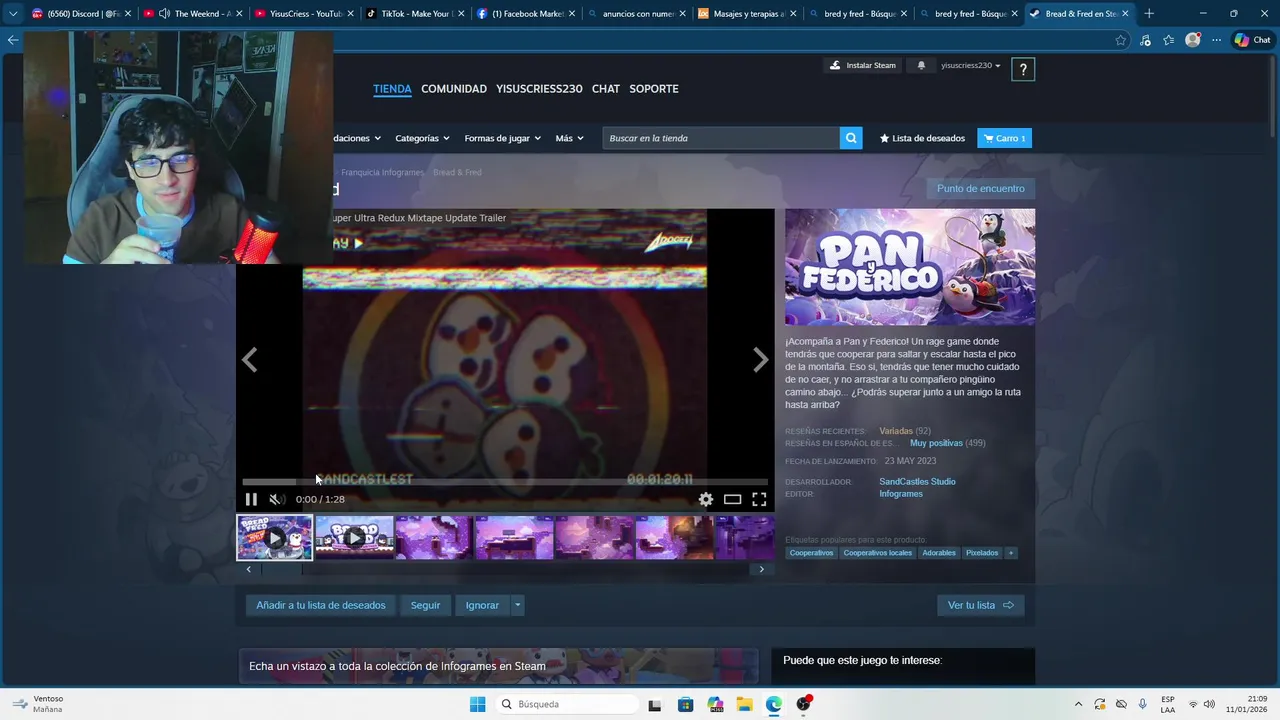Click the Ignorar button
The width and height of the screenshot is (1280, 720).
click(482, 605)
